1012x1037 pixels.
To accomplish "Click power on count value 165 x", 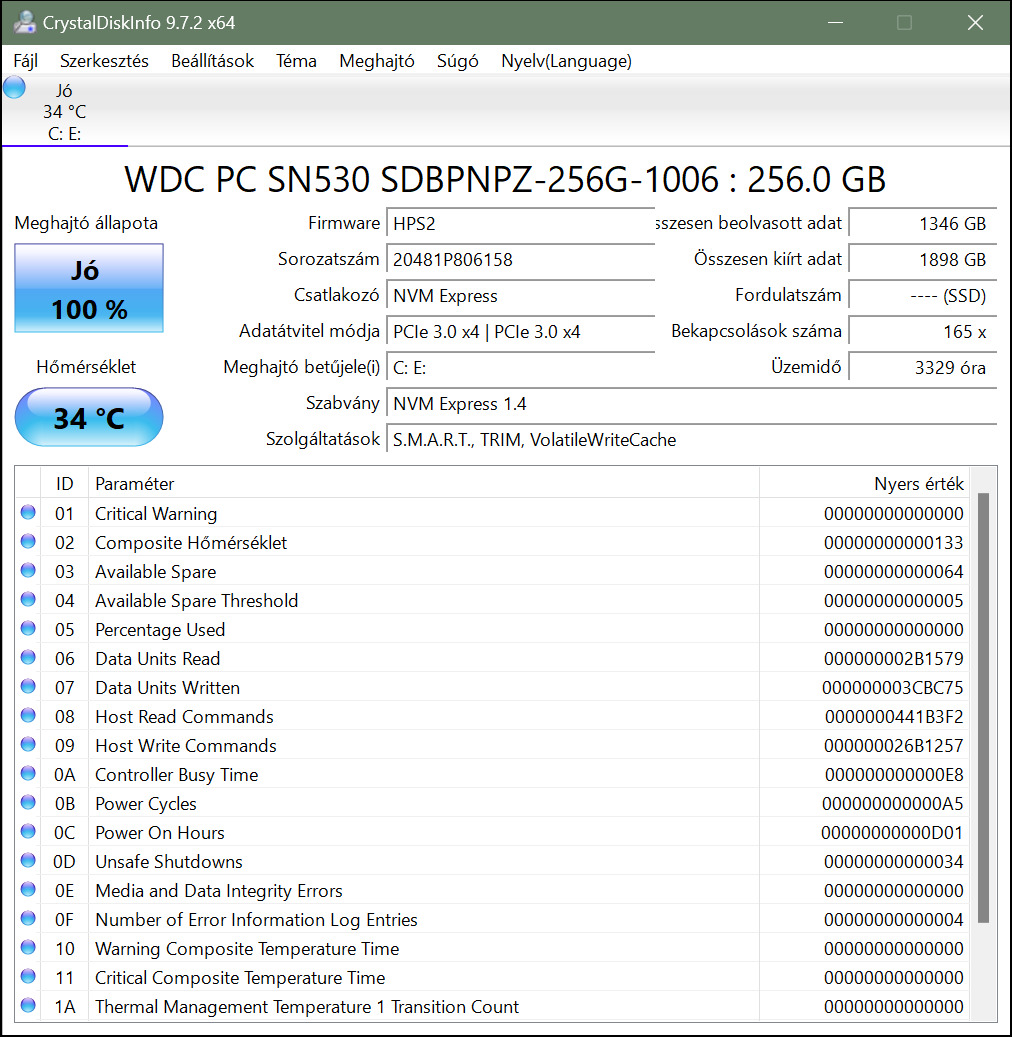I will (922, 331).
